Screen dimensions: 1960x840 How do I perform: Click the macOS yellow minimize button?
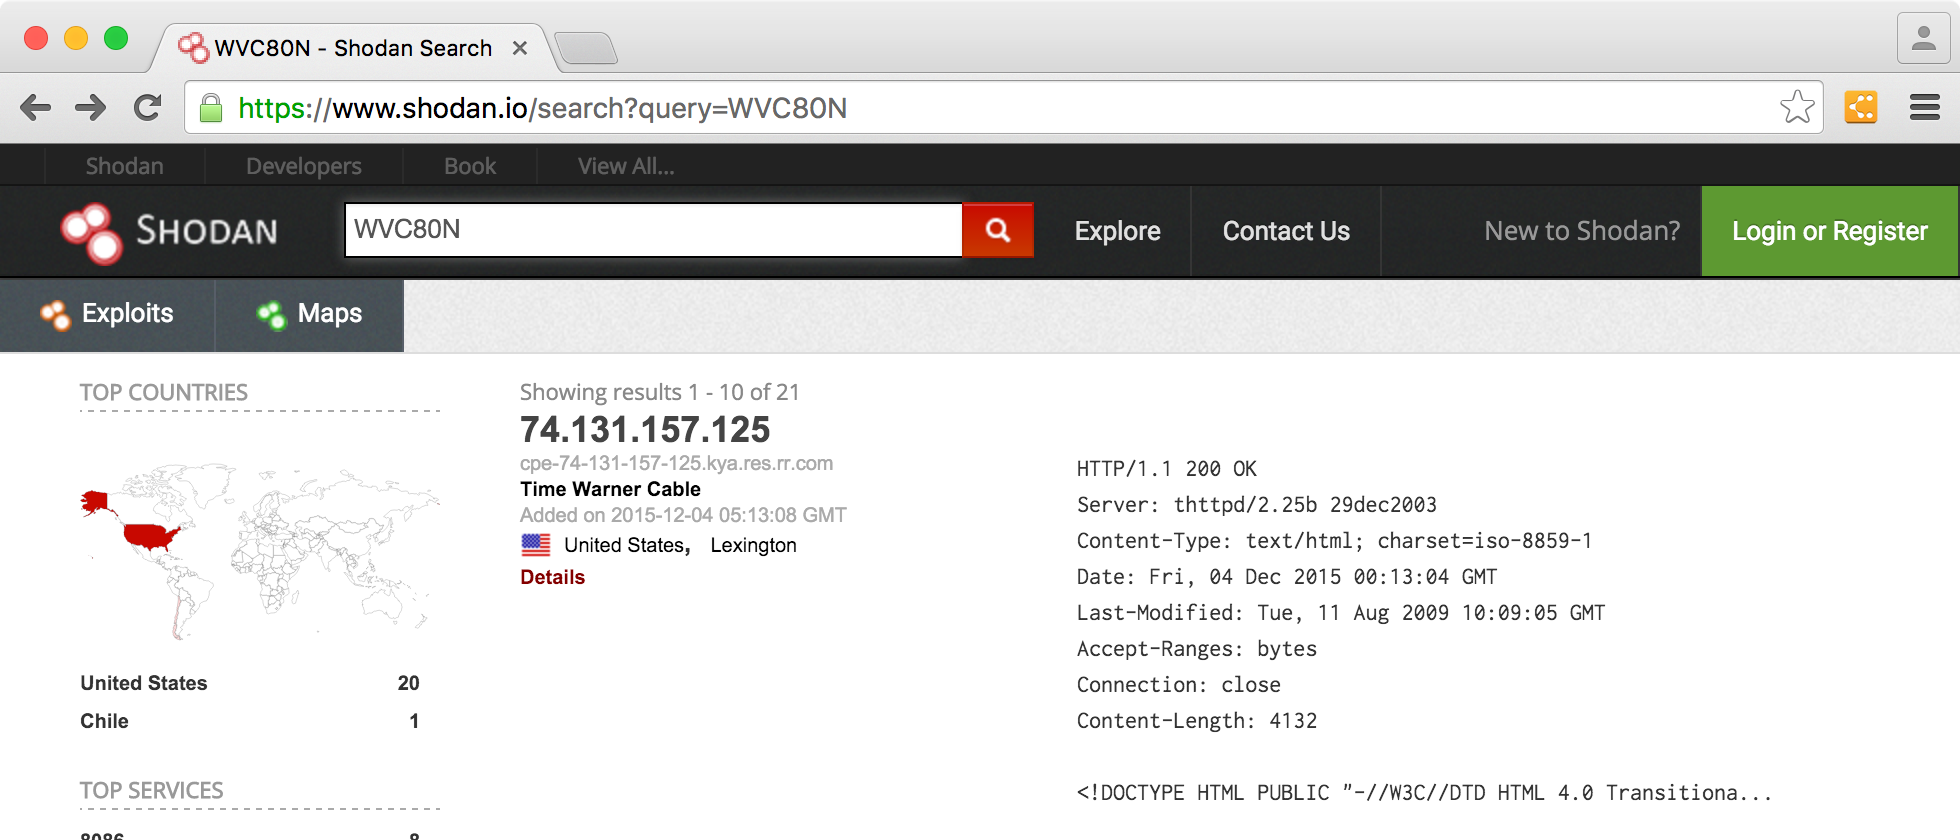click(76, 38)
